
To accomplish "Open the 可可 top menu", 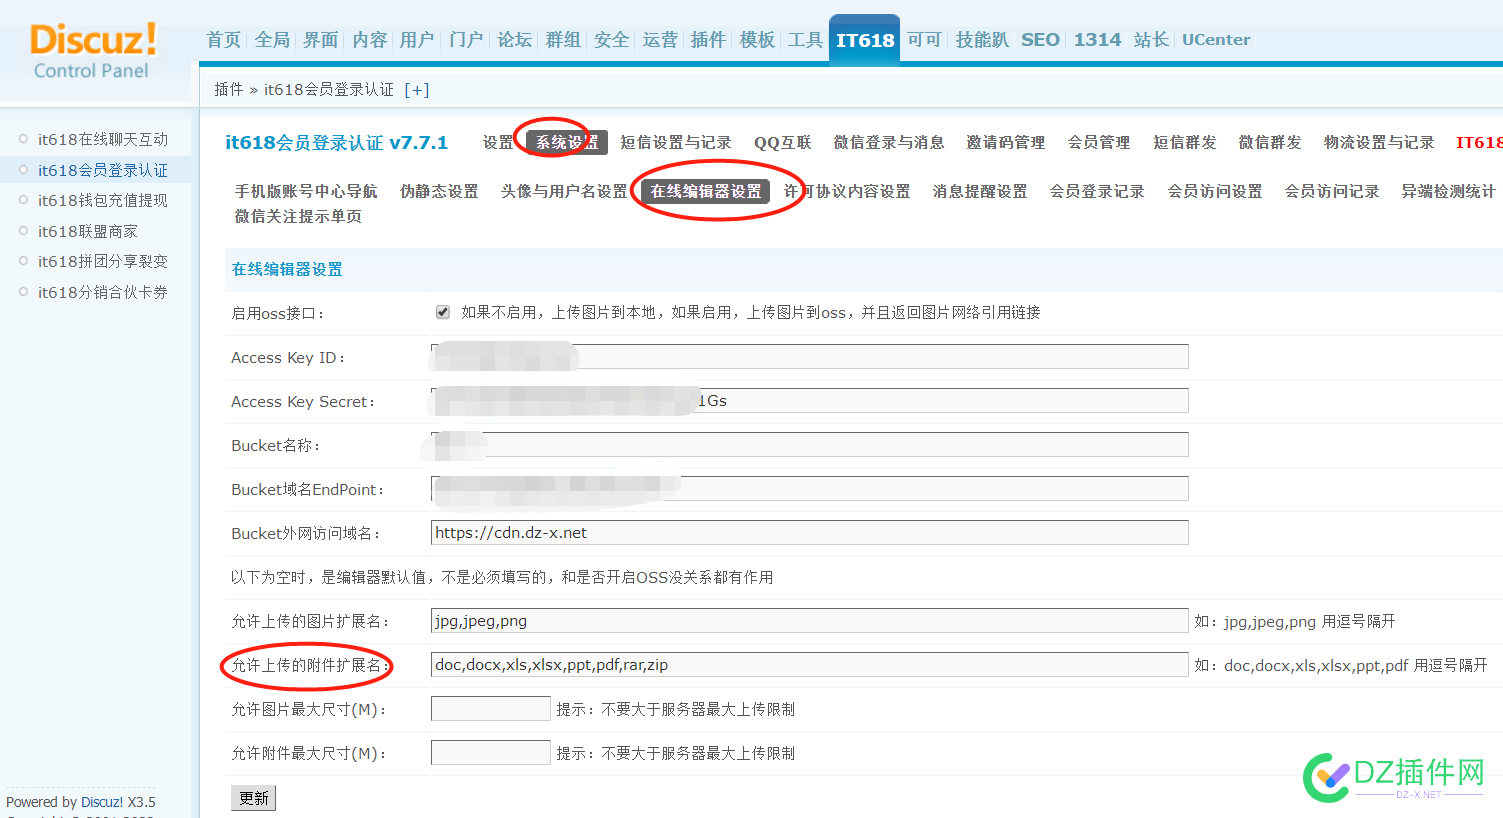I will pos(925,40).
